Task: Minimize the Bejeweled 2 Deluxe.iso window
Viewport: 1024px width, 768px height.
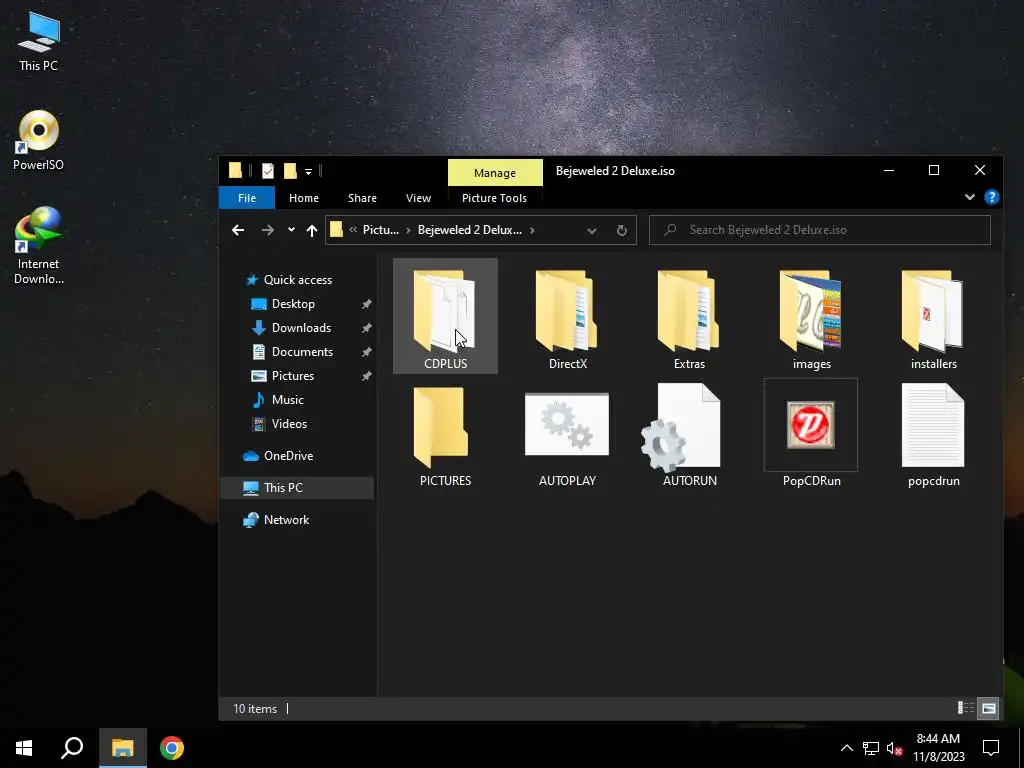Action: (889, 170)
